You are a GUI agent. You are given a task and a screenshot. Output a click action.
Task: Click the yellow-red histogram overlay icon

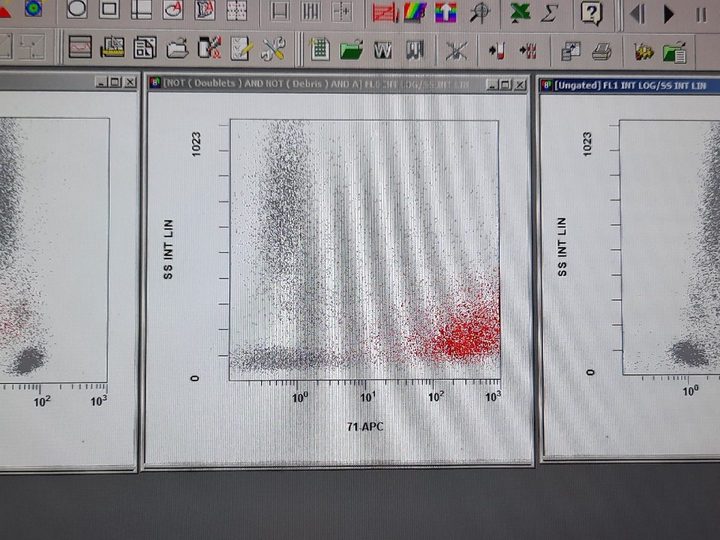[644, 52]
